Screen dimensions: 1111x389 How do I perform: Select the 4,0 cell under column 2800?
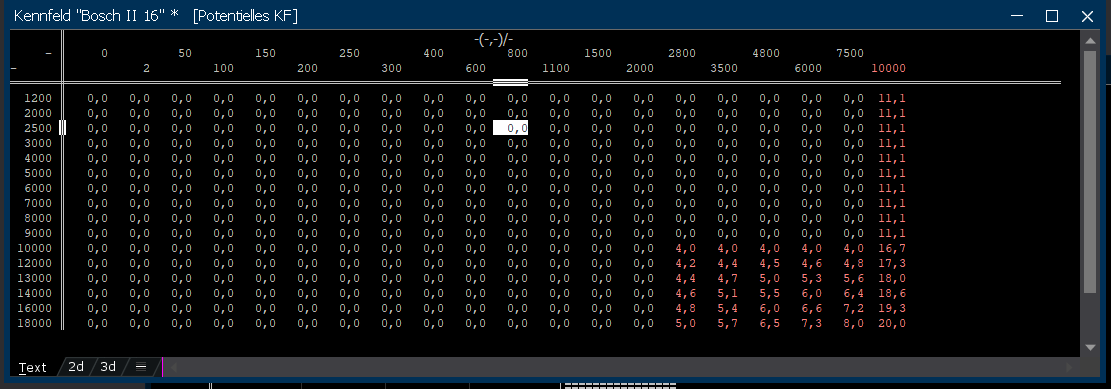pos(686,249)
